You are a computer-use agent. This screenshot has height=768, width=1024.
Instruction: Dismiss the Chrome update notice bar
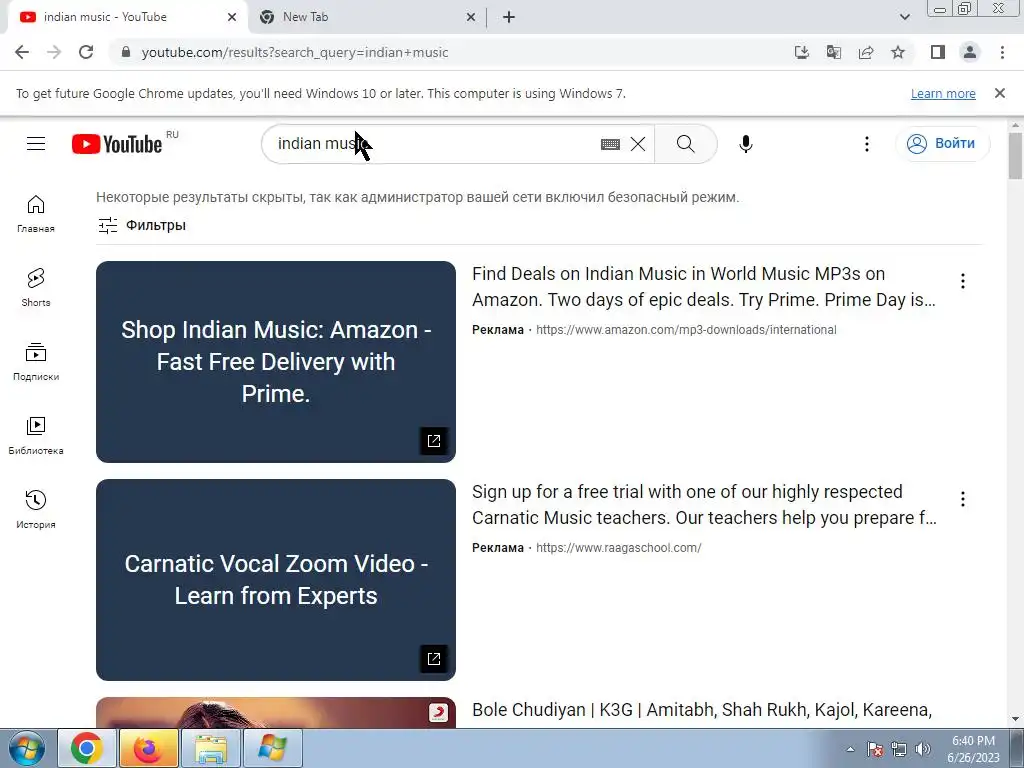1000,93
